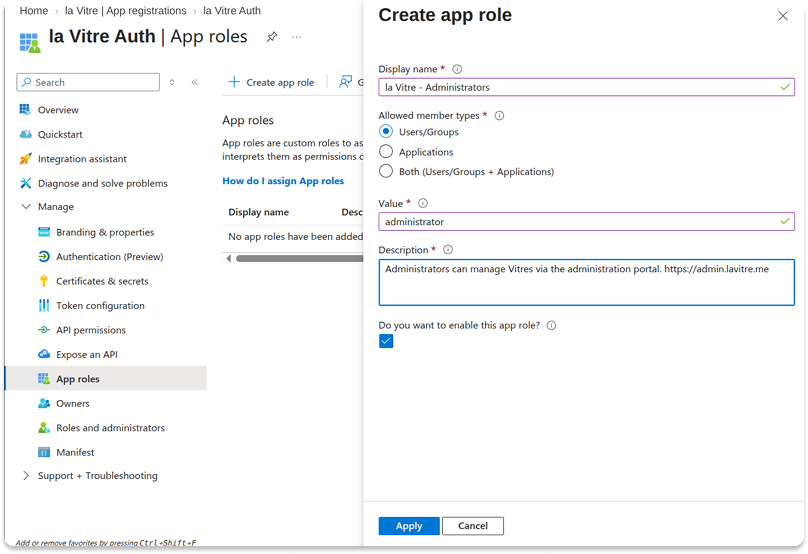Select the Users/Groups radio button

click(x=386, y=131)
